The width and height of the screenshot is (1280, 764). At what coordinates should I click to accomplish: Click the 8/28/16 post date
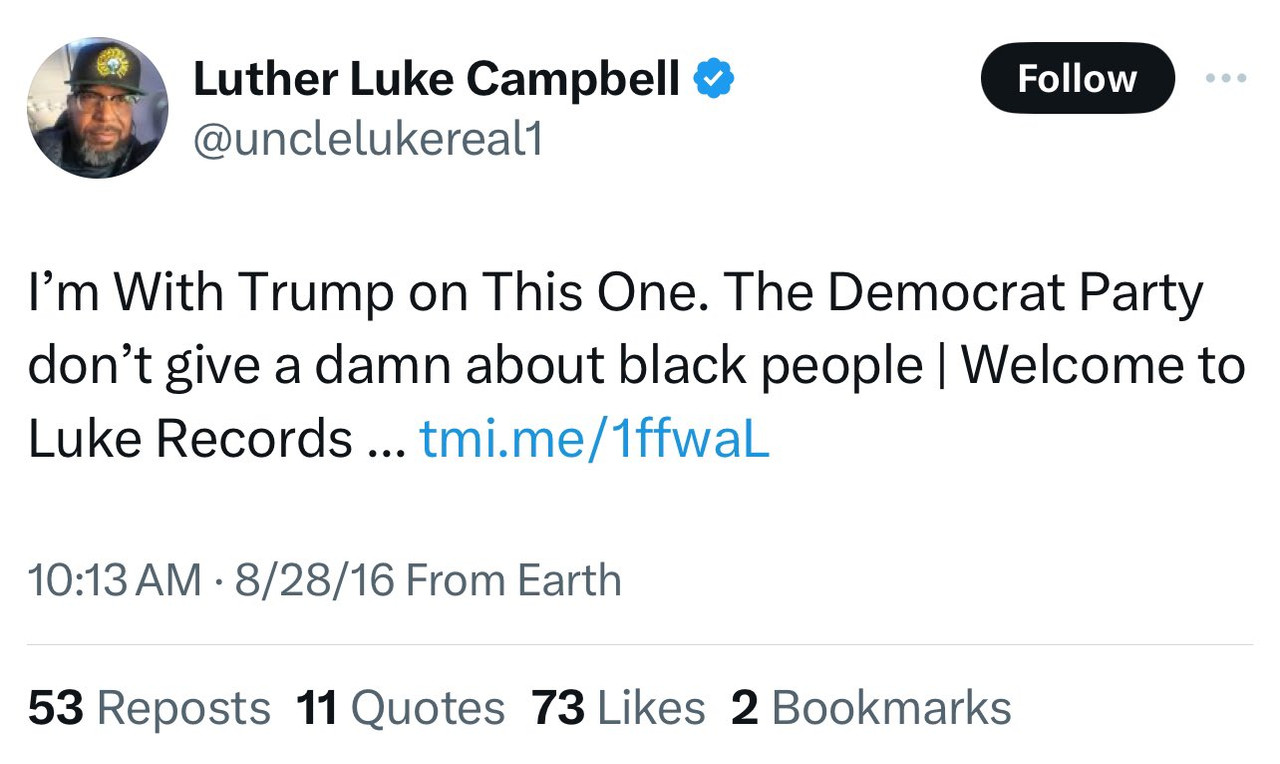click(314, 581)
